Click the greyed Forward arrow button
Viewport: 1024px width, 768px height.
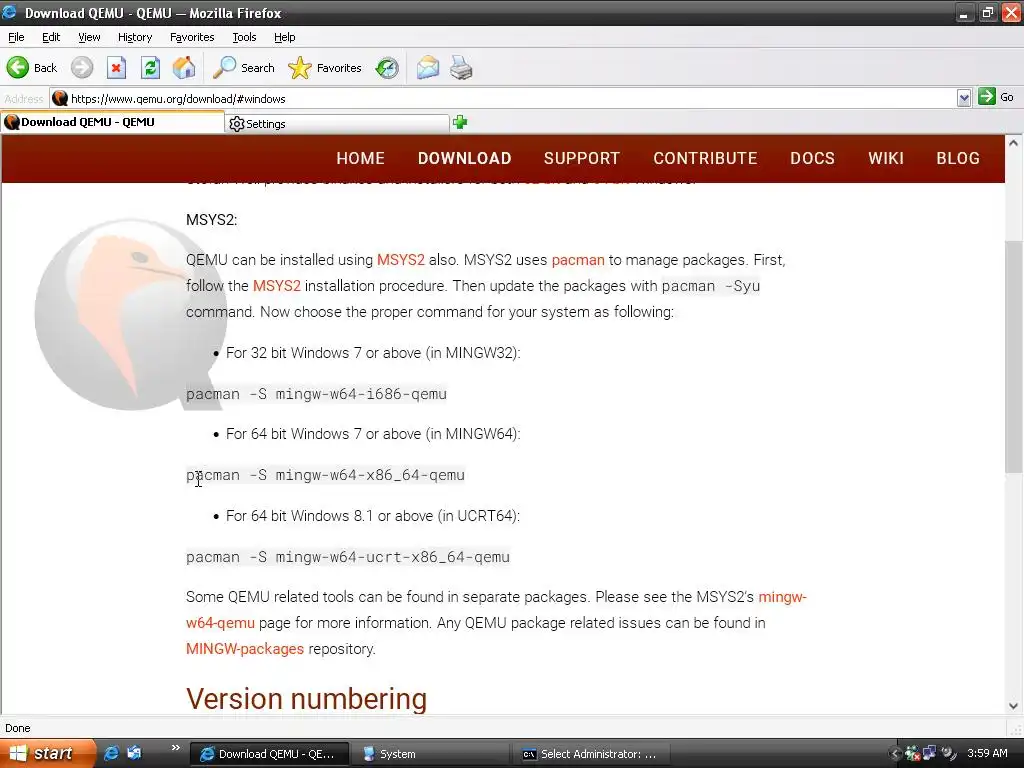[82, 68]
